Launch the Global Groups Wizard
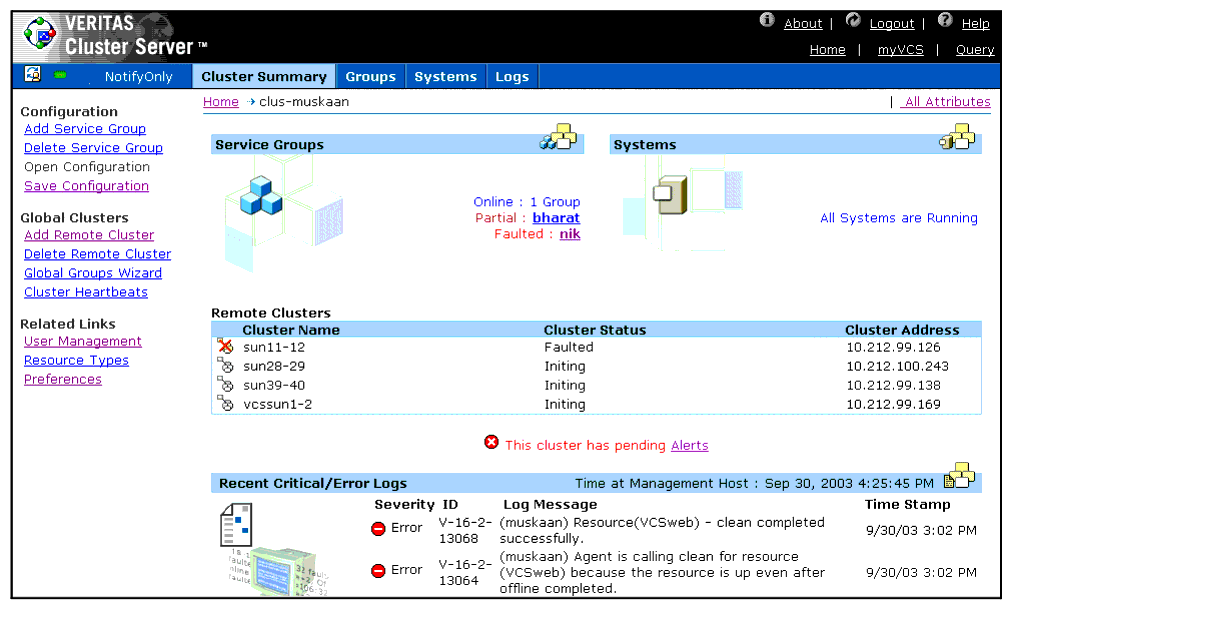The image size is (1220, 630). 93,273
